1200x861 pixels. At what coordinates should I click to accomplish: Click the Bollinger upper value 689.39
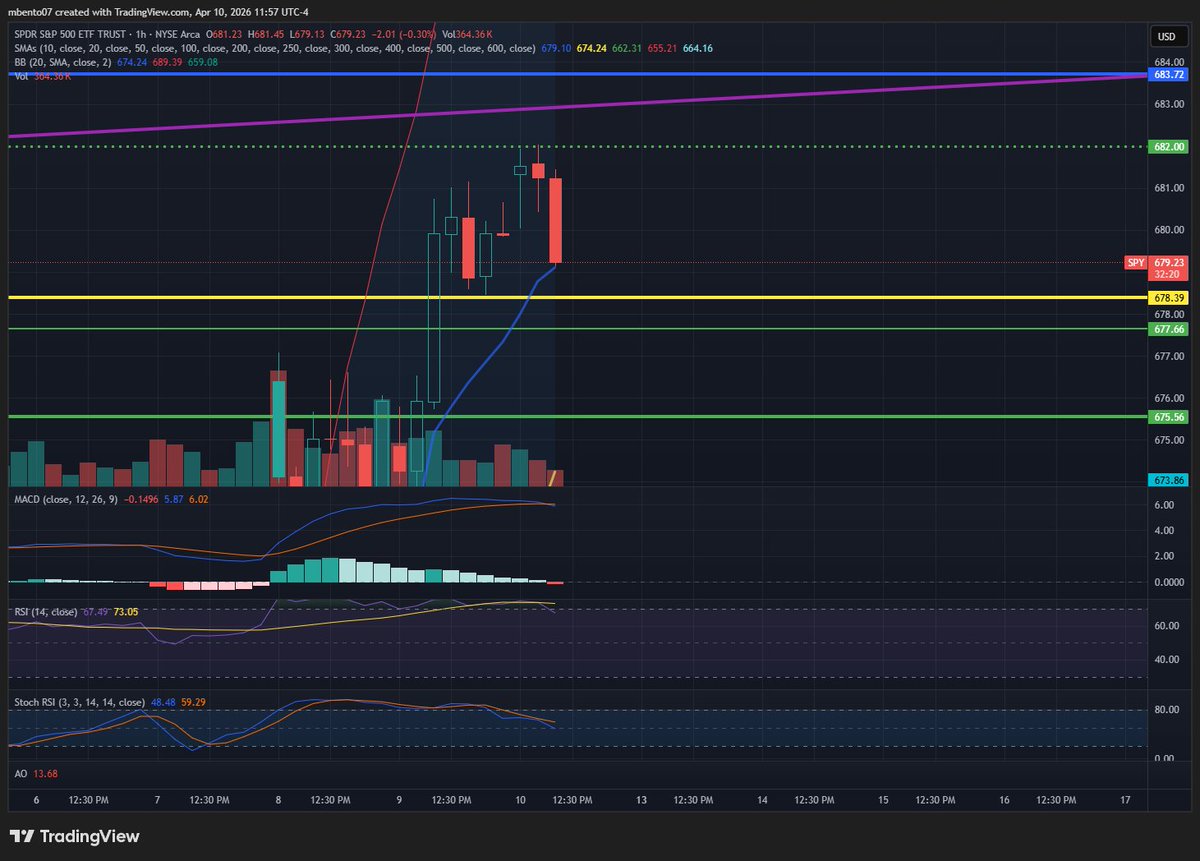pos(166,61)
